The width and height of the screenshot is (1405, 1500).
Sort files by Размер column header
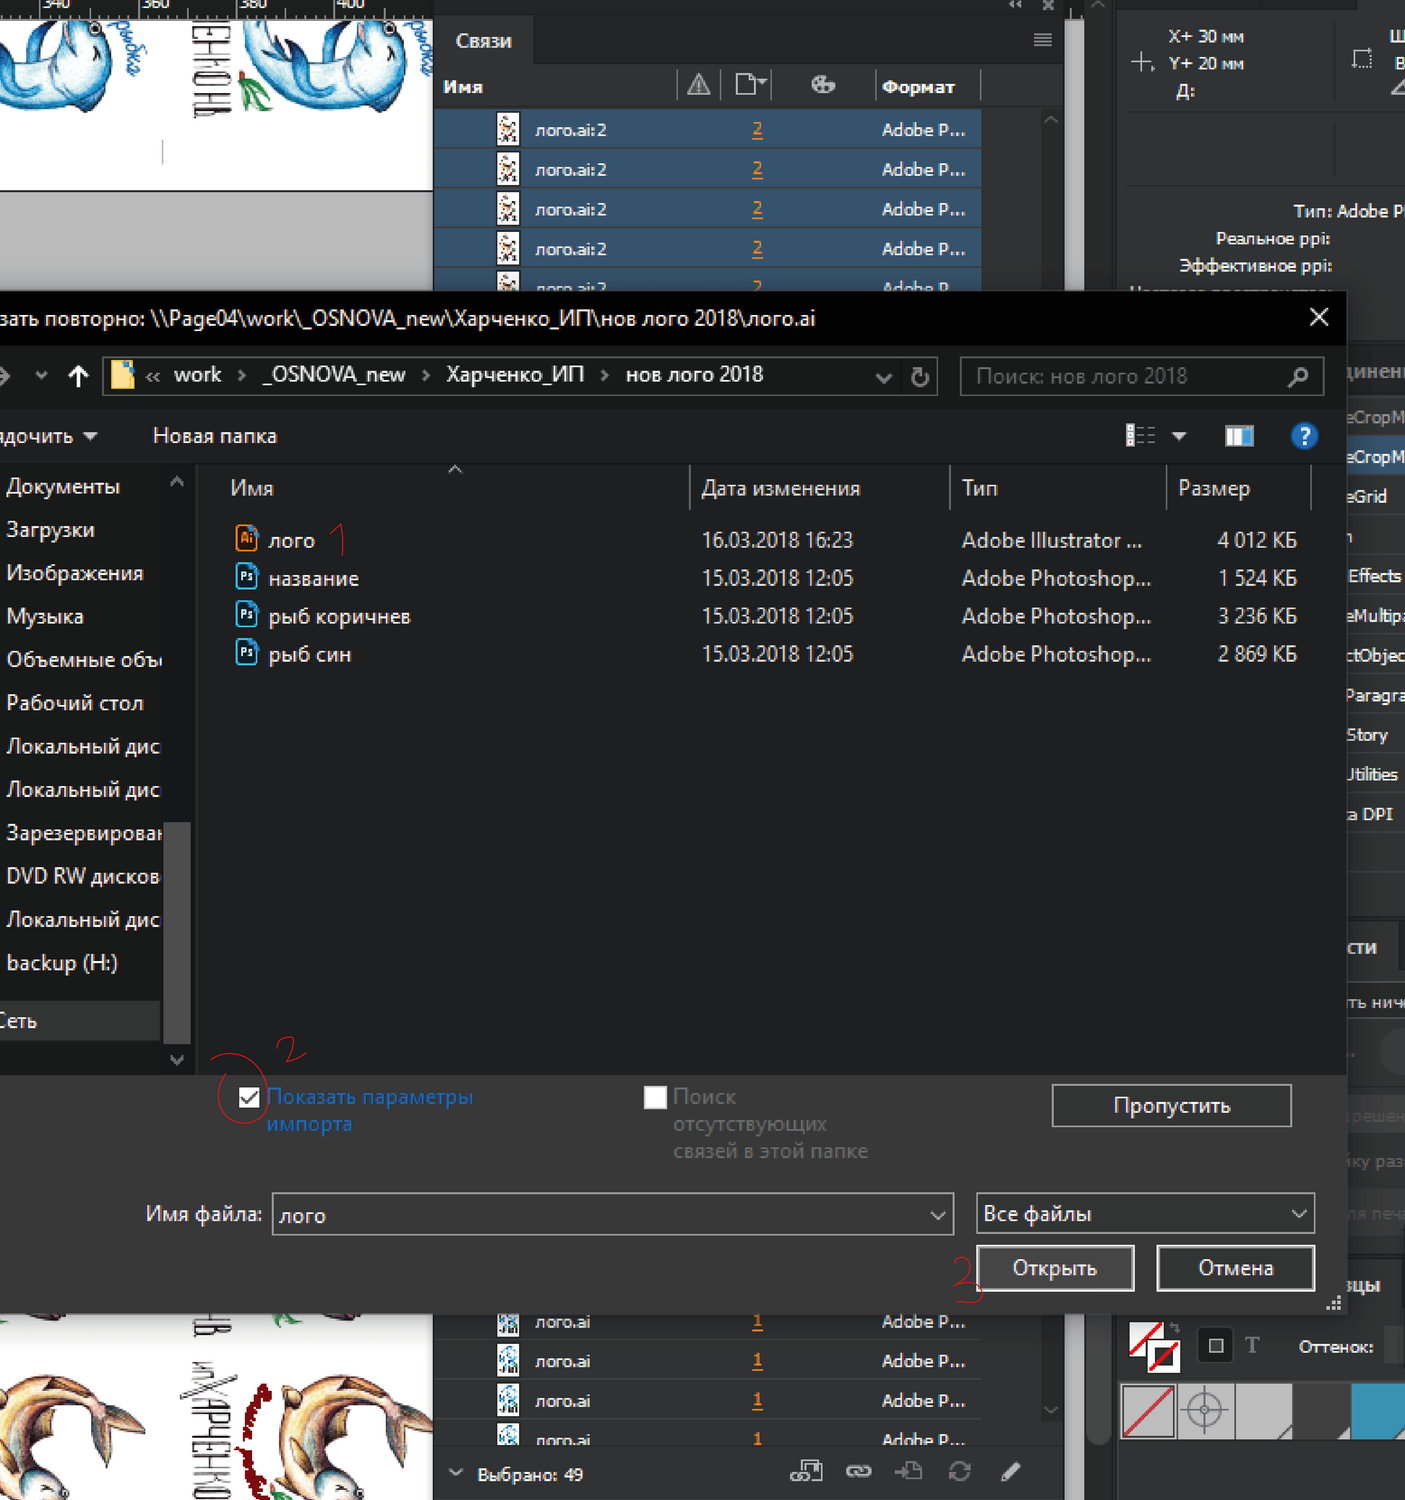point(1213,488)
